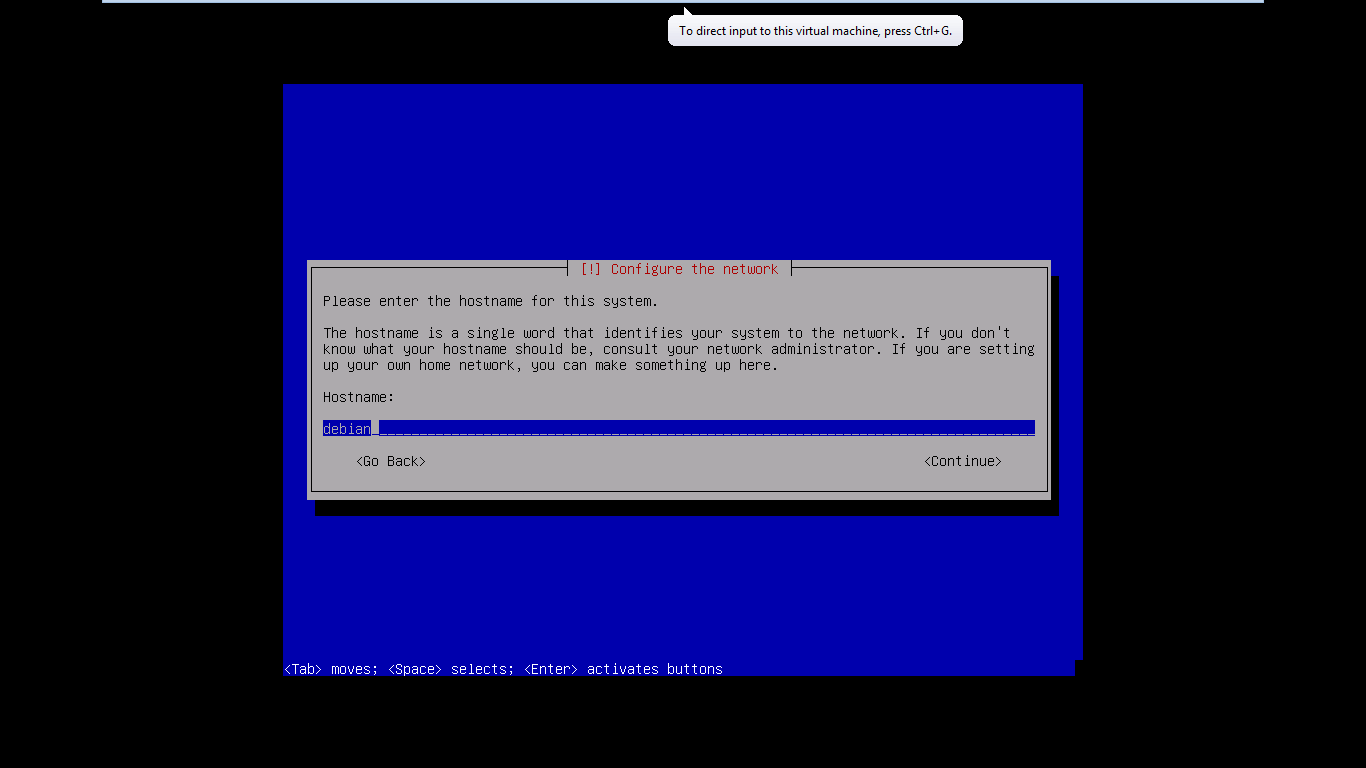Image resolution: width=1366 pixels, height=768 pixels.
Task: Click the 'Configure the network' dialog title
Action: [680, 269]
